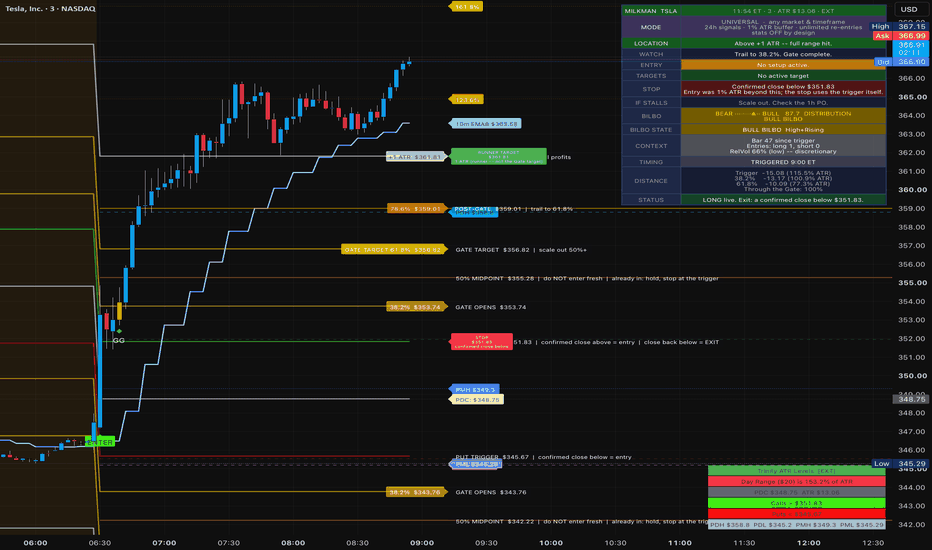Select the PMH $349.3 blue tag
Image resolution: width=932 pixels, height=550 pixels.
click(475, 389)
